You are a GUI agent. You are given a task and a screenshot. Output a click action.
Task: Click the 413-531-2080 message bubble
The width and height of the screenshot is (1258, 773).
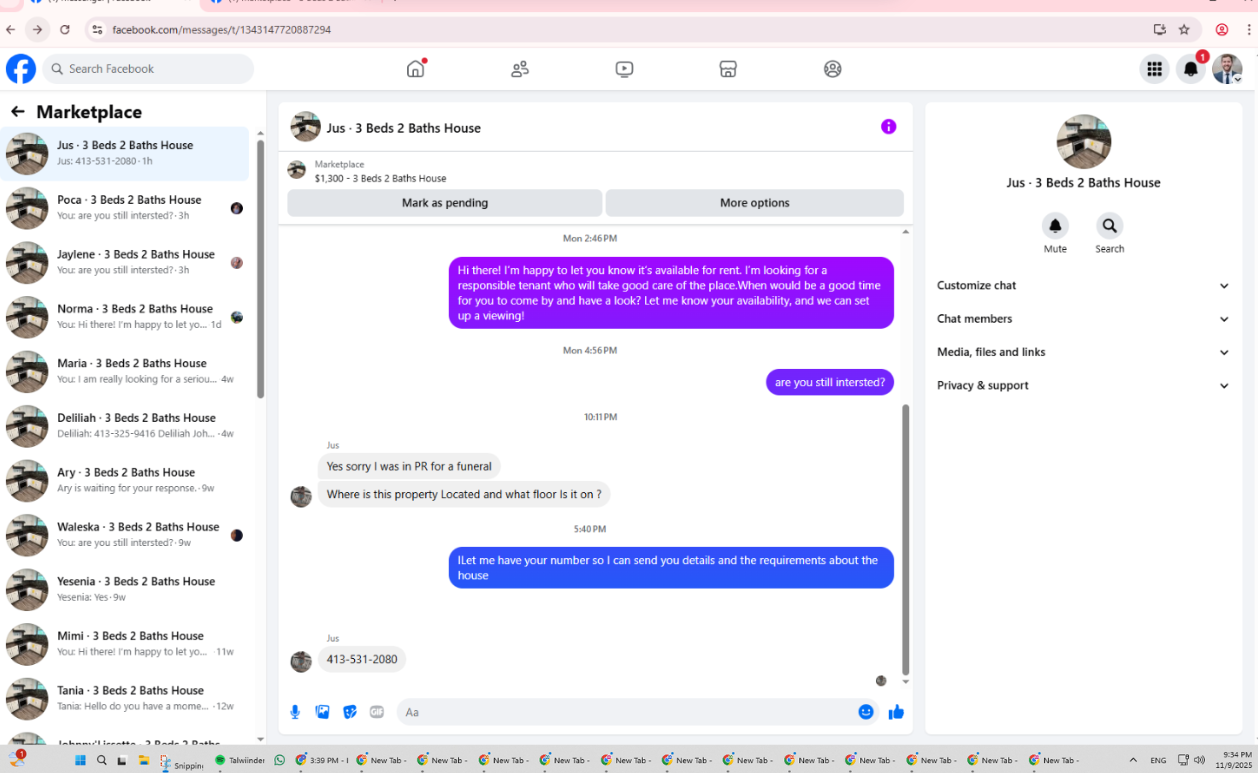pos(362,659)
